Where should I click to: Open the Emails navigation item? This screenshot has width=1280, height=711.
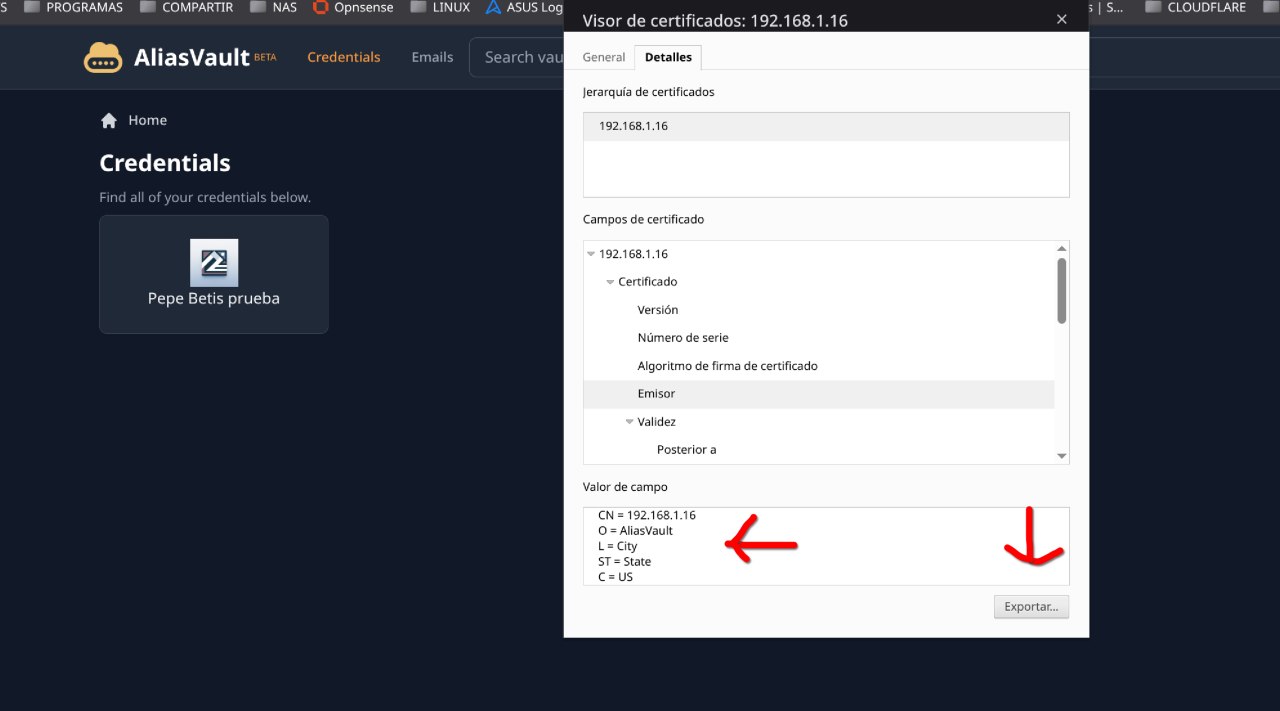coord(432,57)
